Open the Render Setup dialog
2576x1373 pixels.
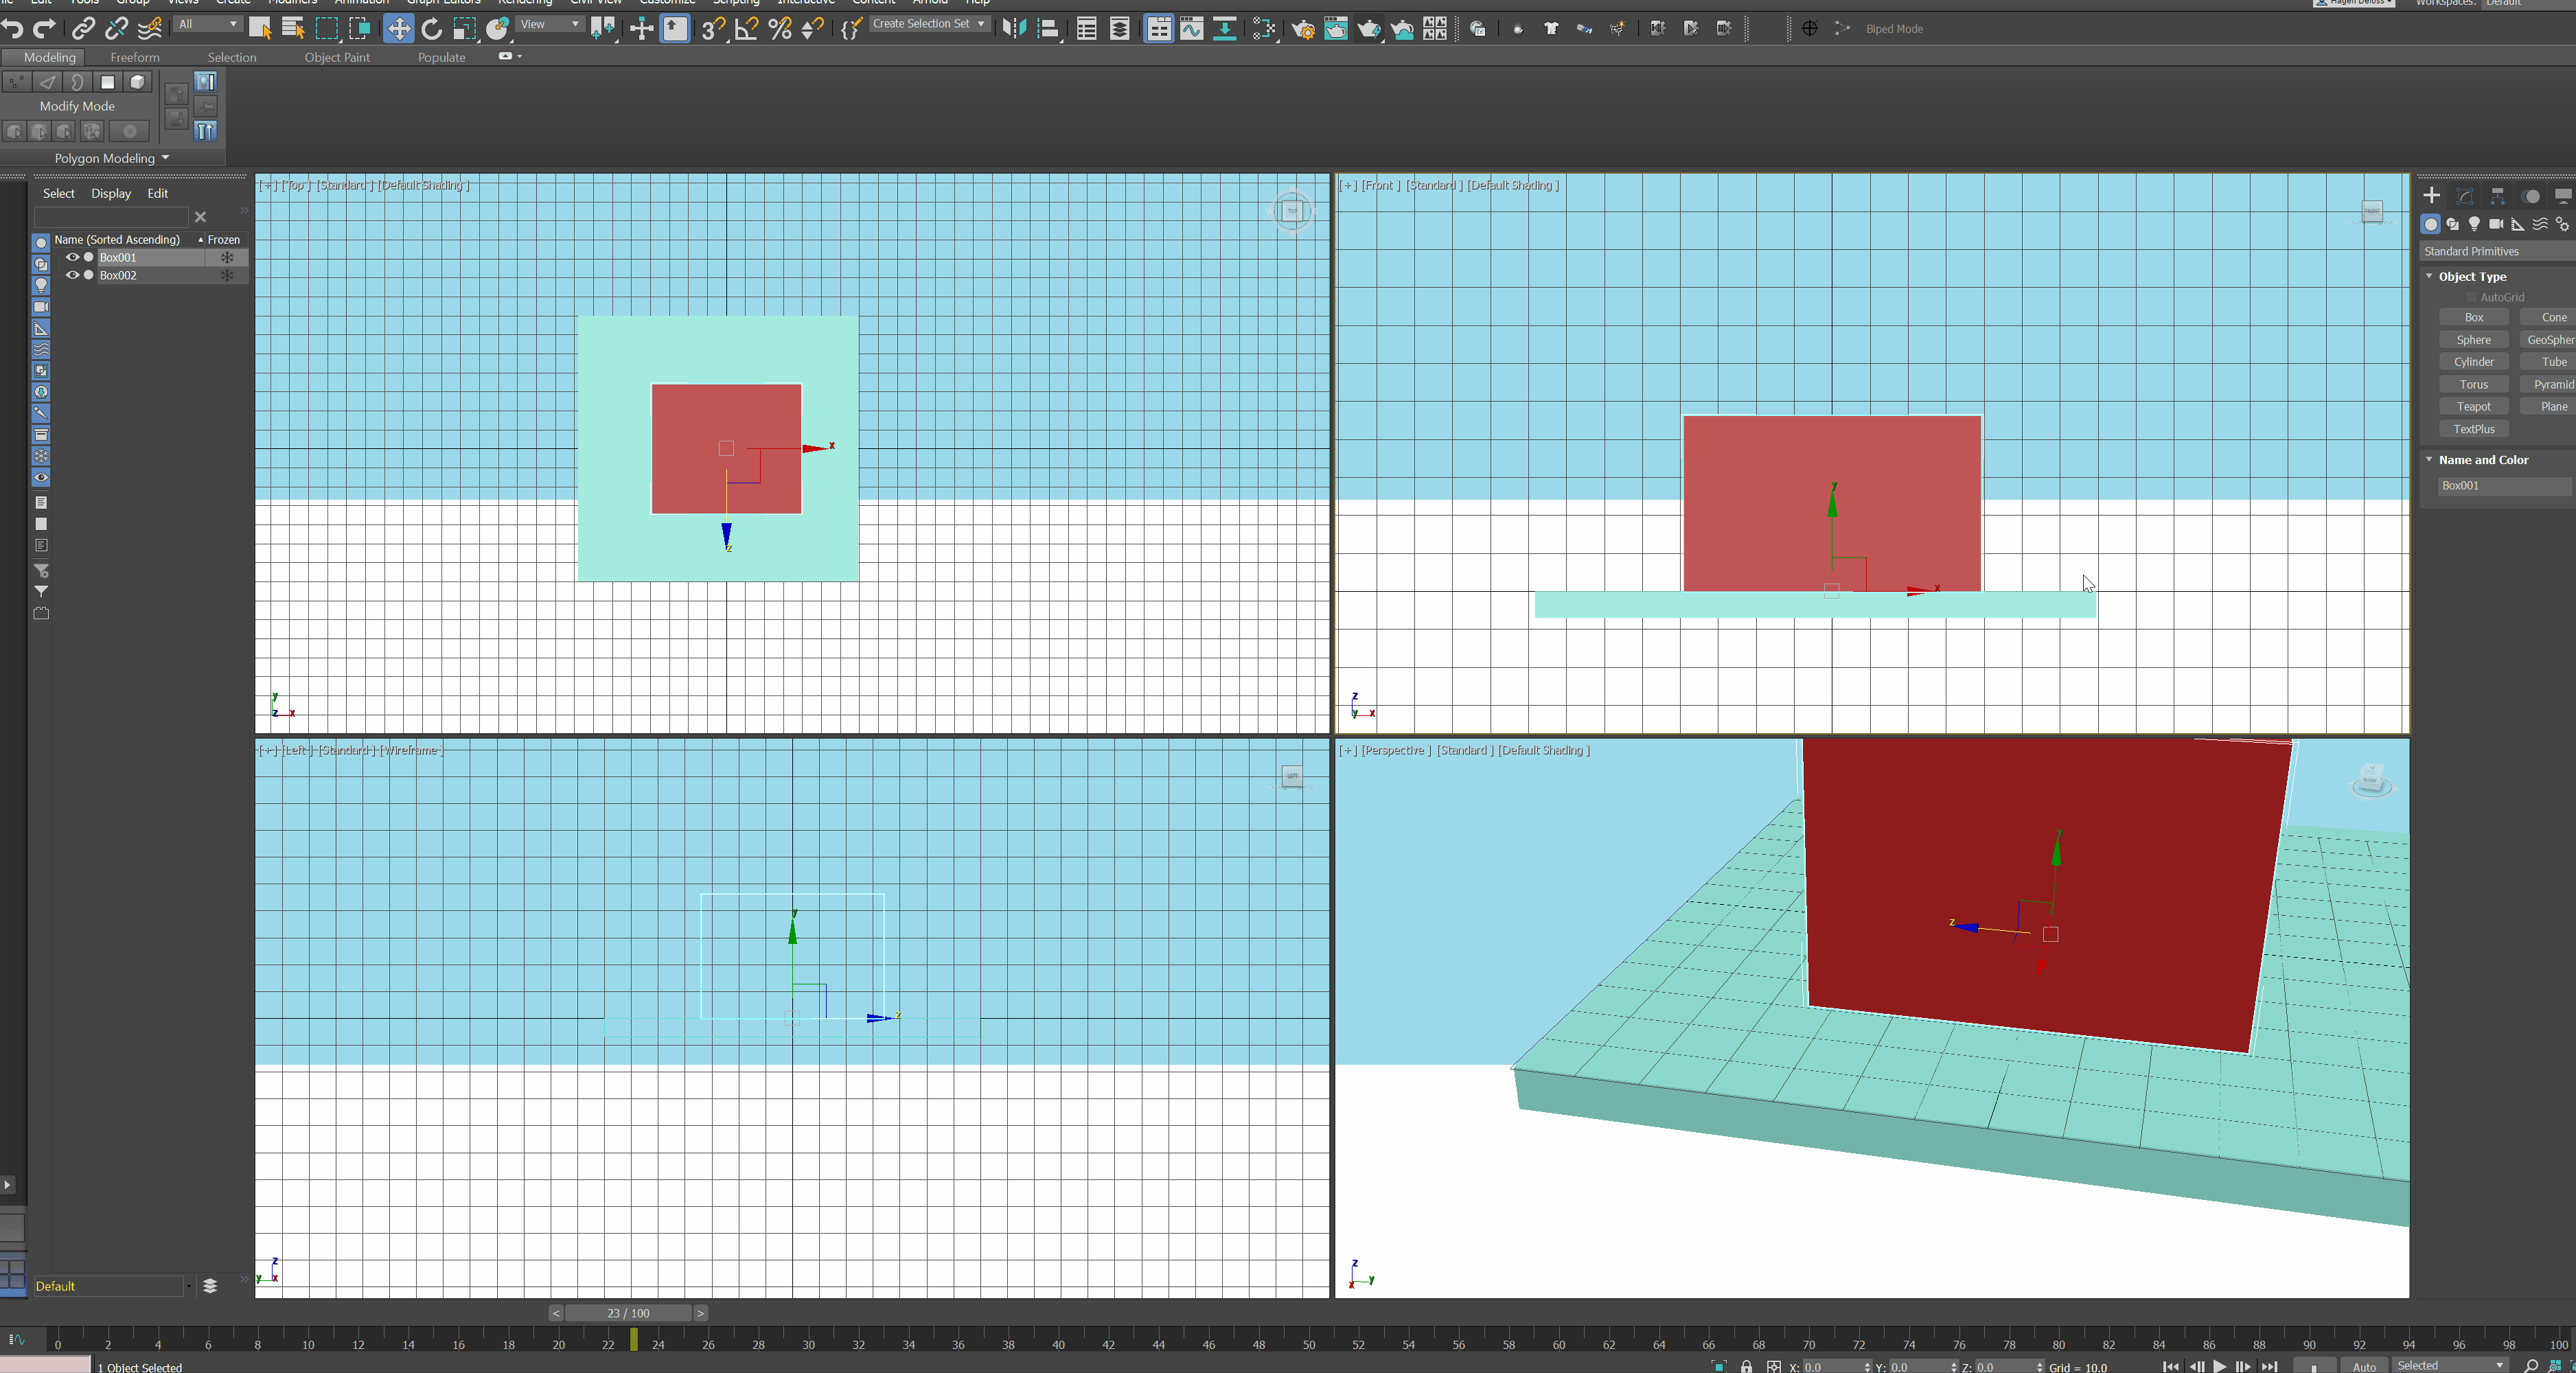(x=1303, y=29)
